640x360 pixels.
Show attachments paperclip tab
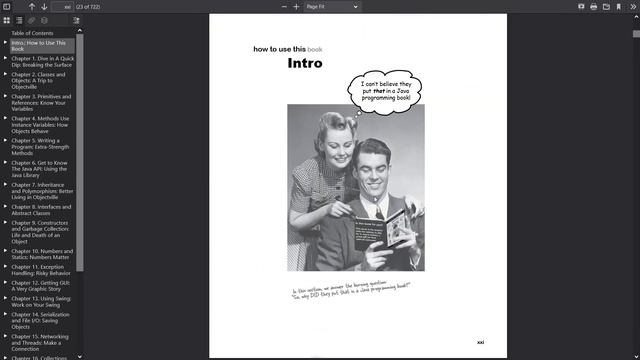coord(31,20)
